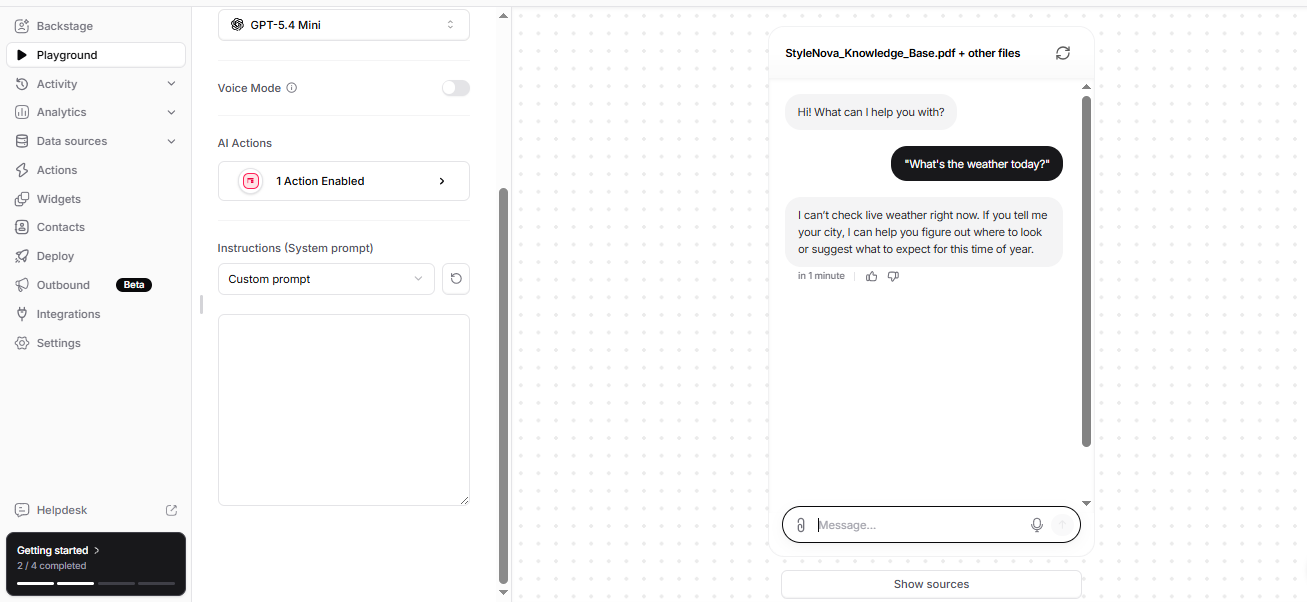Give thumbs down to the response
1307x602 pixels.
[894, 276]
